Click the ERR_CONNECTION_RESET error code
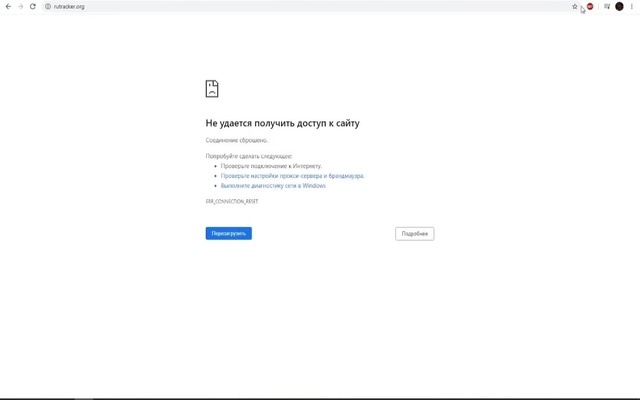 click(232, 201)
